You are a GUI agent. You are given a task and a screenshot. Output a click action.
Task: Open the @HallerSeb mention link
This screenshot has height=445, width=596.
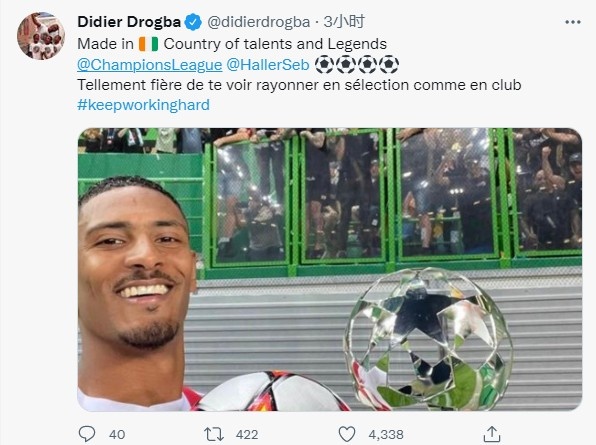[x=268, y=65]
